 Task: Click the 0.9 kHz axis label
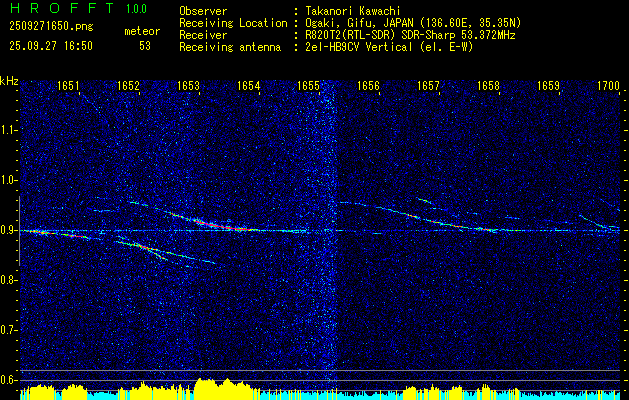coord(8,230)
